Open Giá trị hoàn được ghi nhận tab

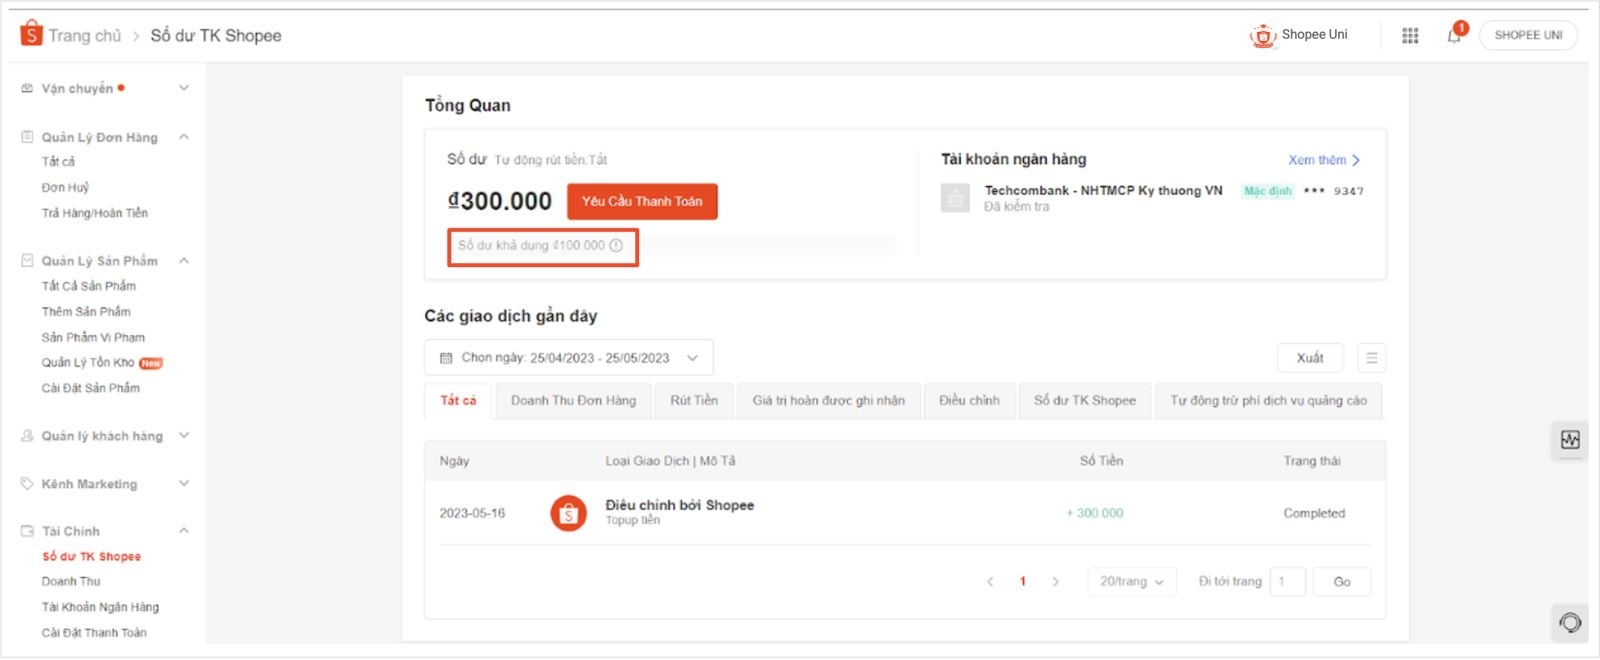click(828, 401)
